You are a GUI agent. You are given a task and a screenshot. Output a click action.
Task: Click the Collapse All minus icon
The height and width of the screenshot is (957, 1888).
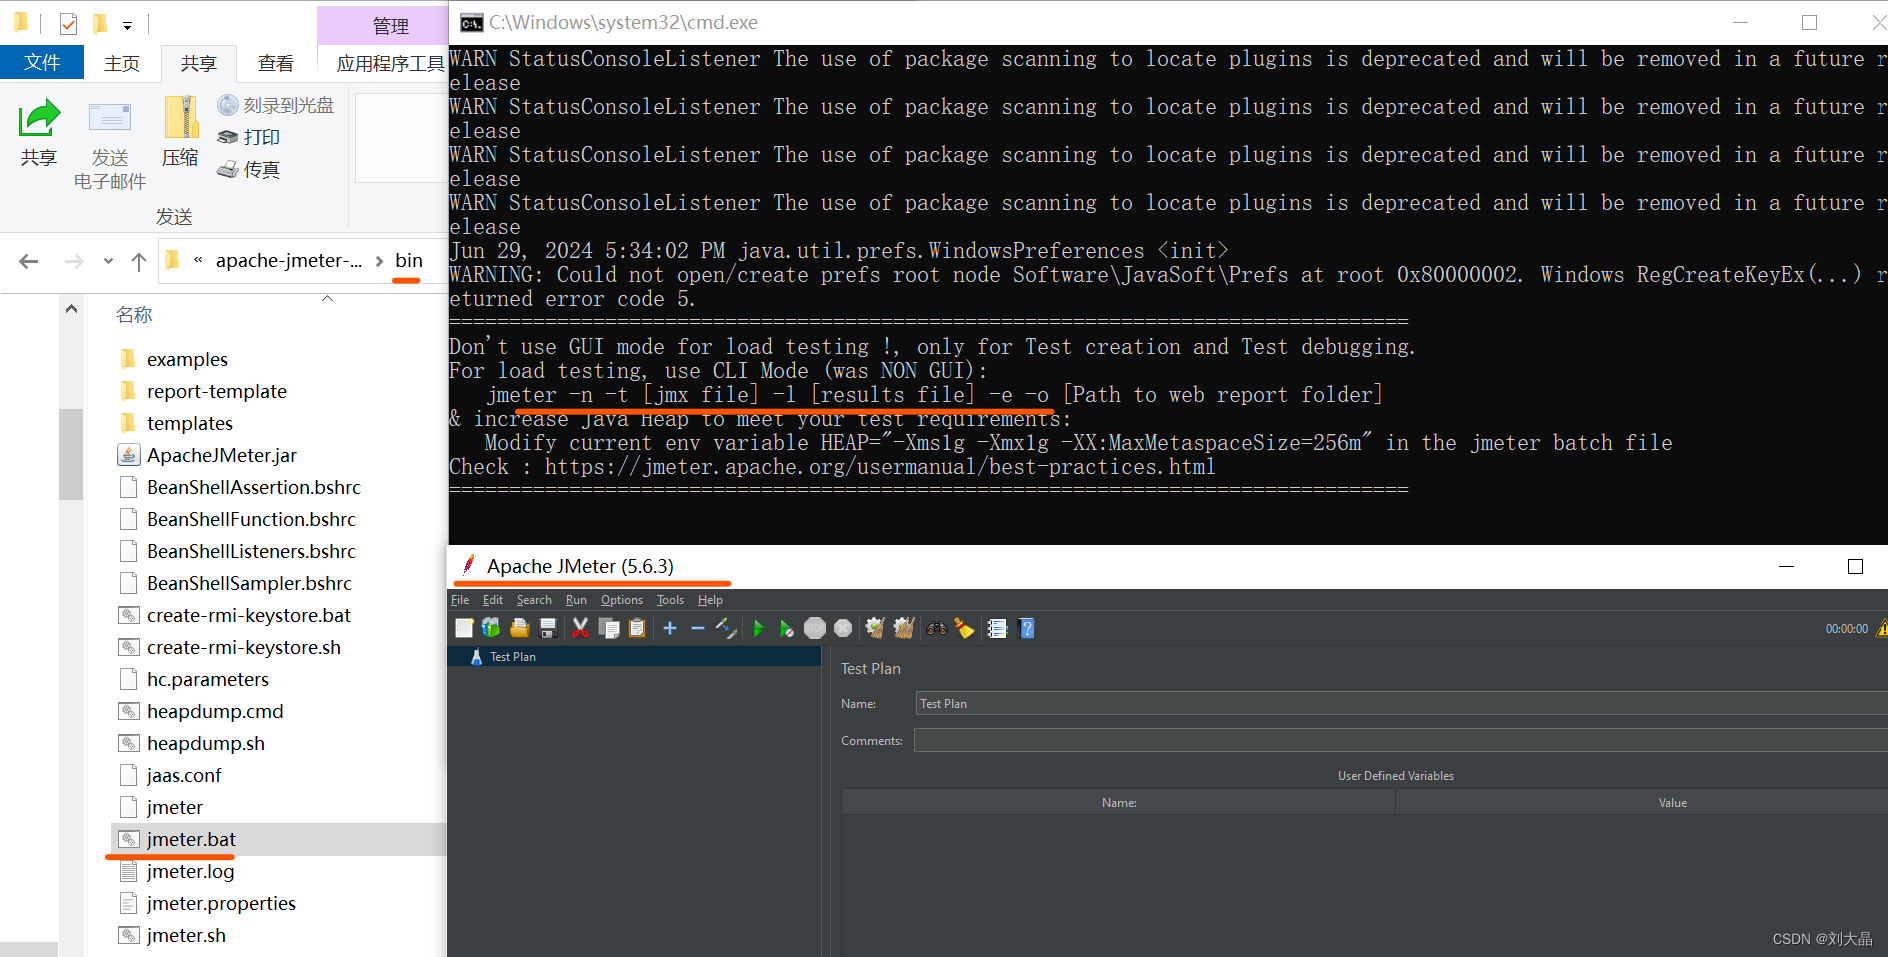click(x=698, y=628)
